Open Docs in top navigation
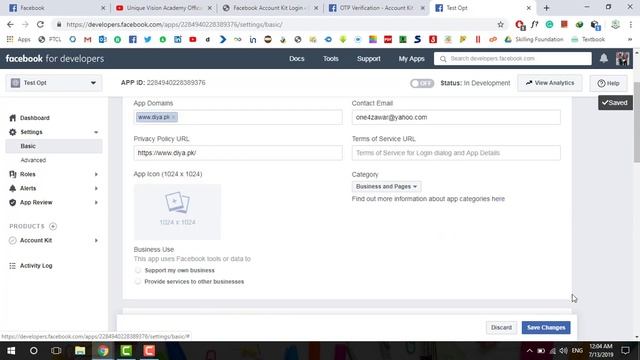The height and width of the screenshot is (360, 640). pos(297,59)
